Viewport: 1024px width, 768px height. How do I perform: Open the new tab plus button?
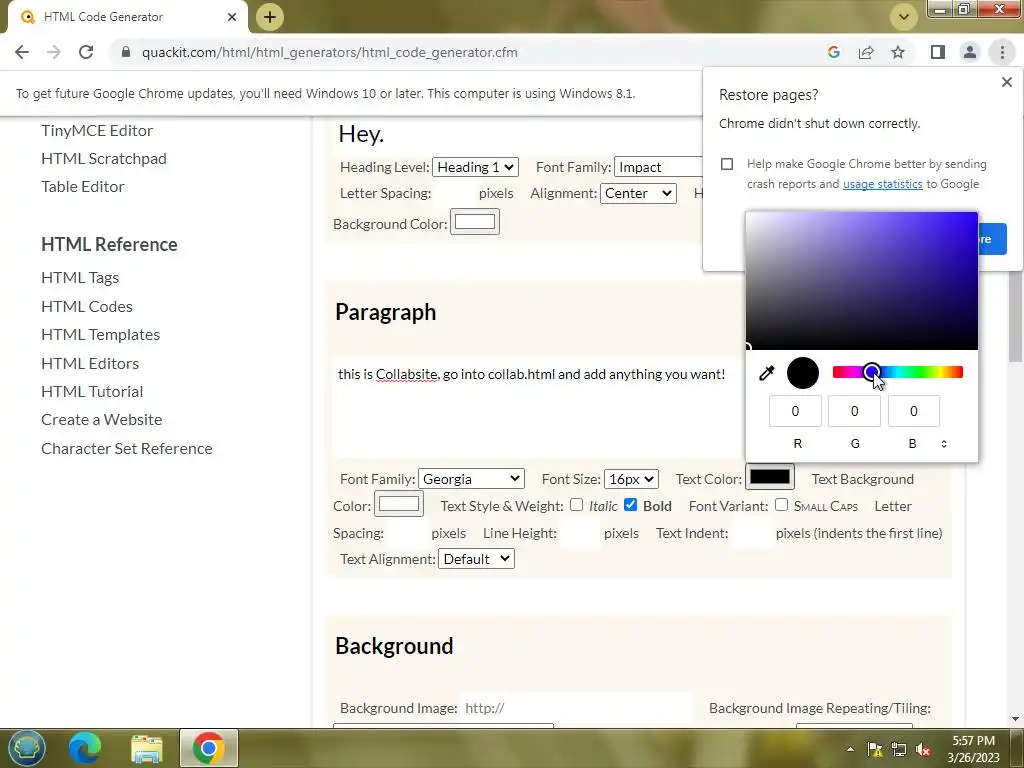[x=270, y=17]
